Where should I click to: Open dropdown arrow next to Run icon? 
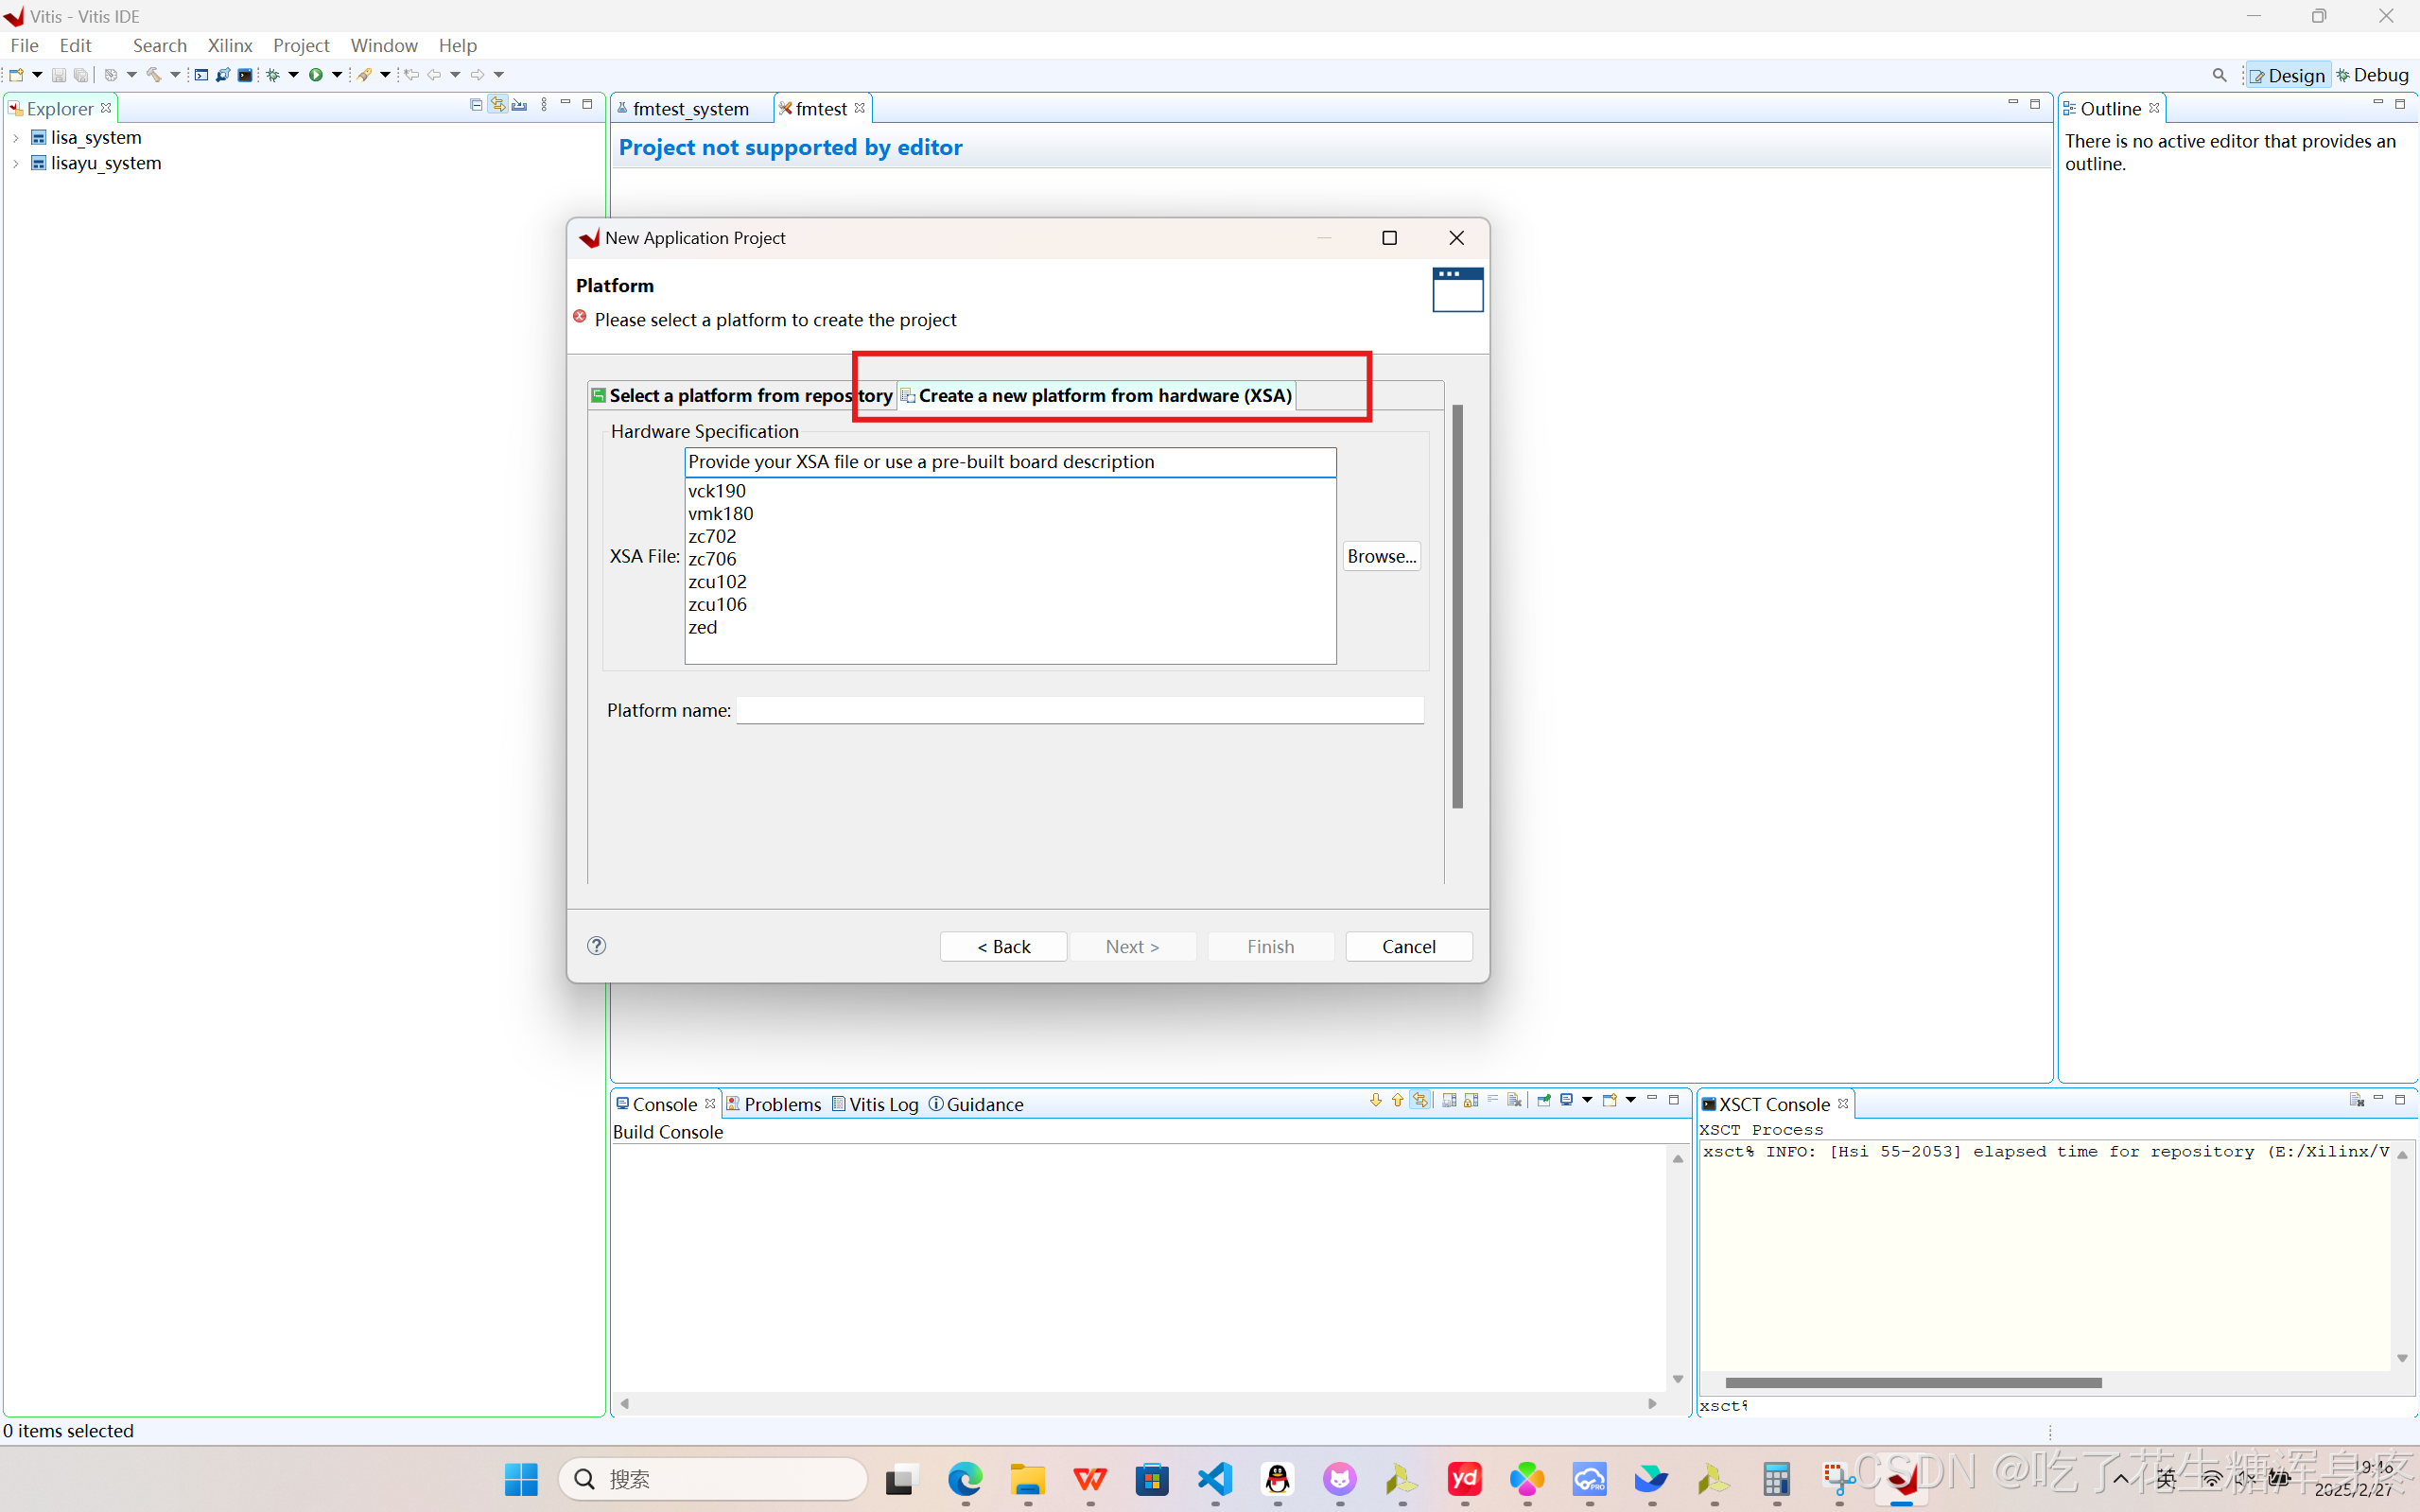coord(337,75)
